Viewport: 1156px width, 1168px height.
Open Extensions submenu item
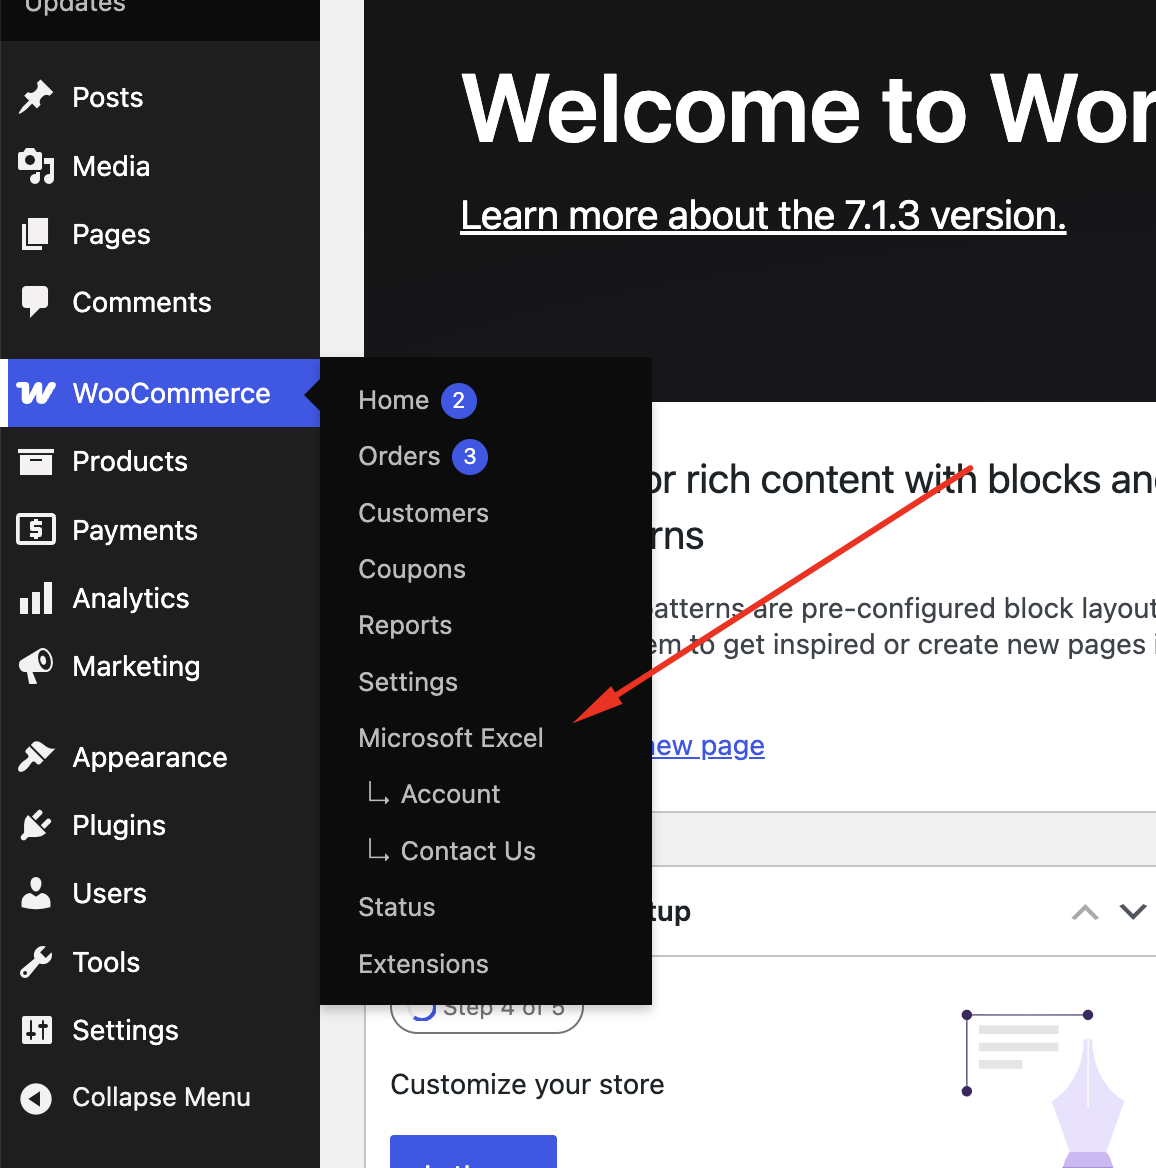pos(423,964)
